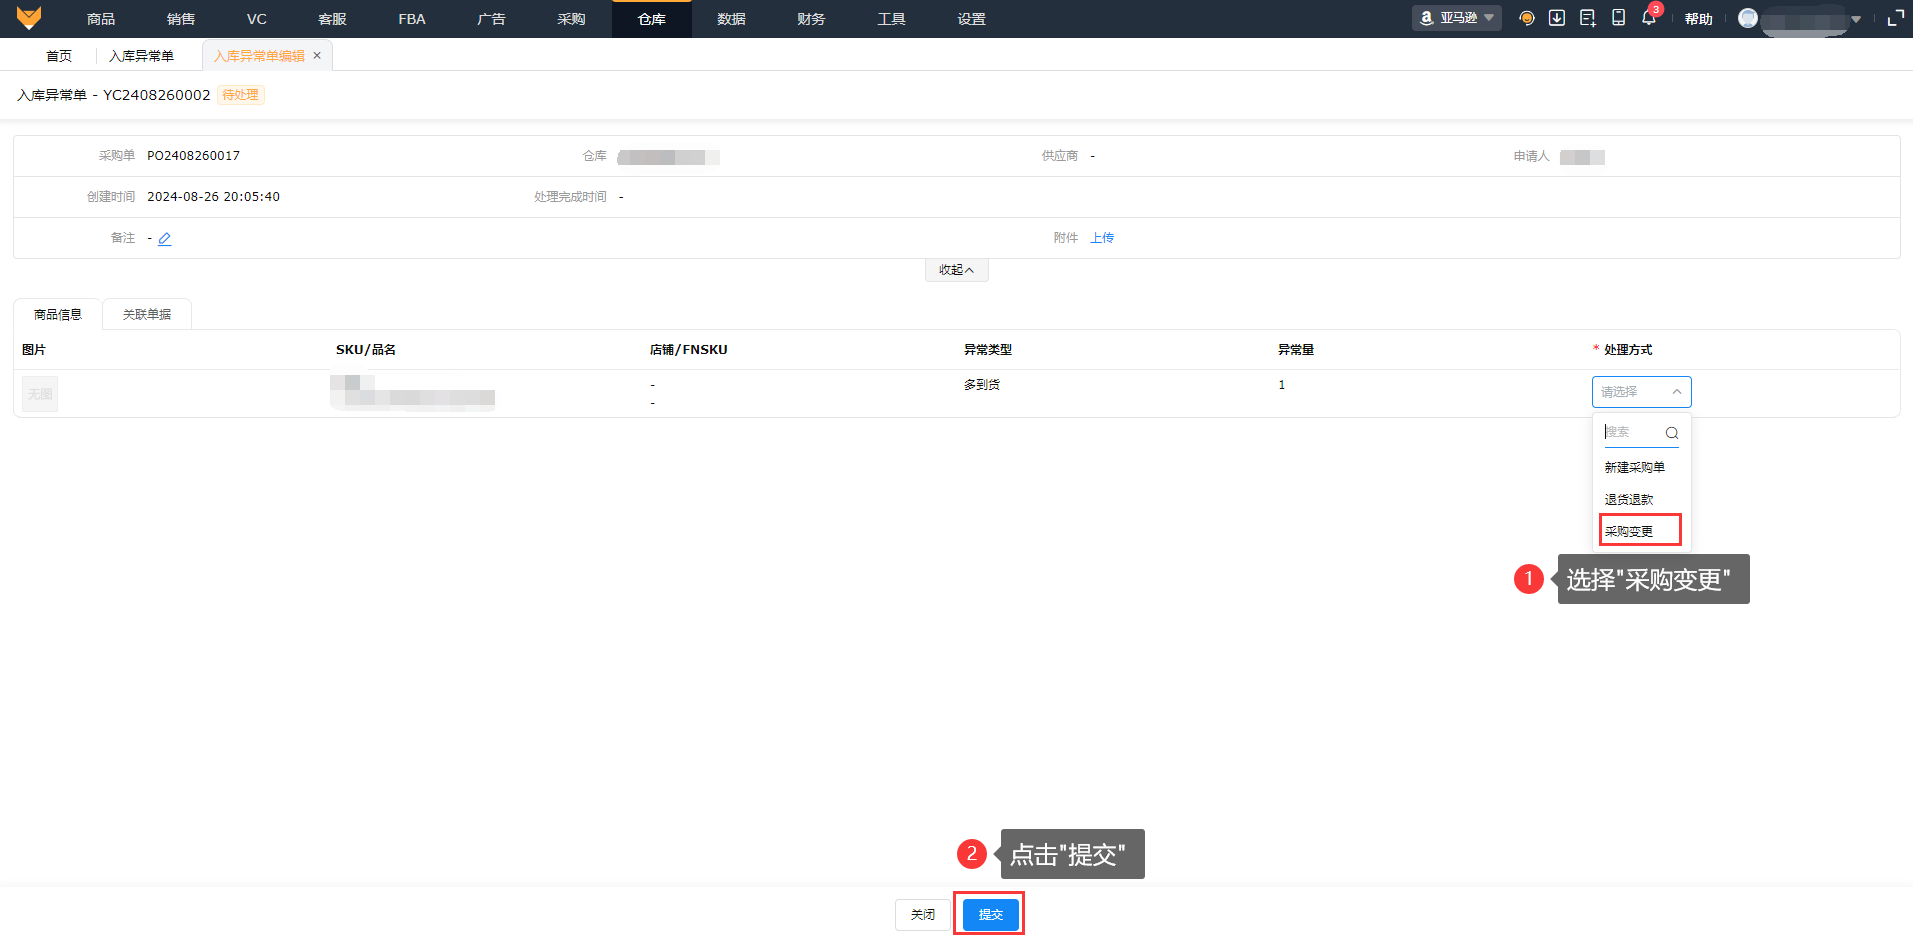The width and height of the screenshot is (1913, 937).
Task: Select 新建采购单 from the dropdown
Action: coord(1641,467)
